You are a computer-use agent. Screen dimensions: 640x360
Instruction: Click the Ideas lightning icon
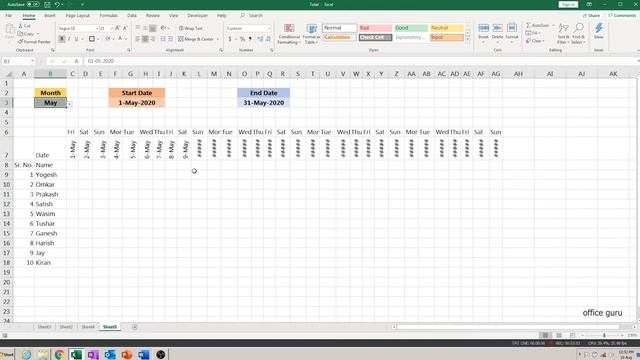click(x=599, y=29)
